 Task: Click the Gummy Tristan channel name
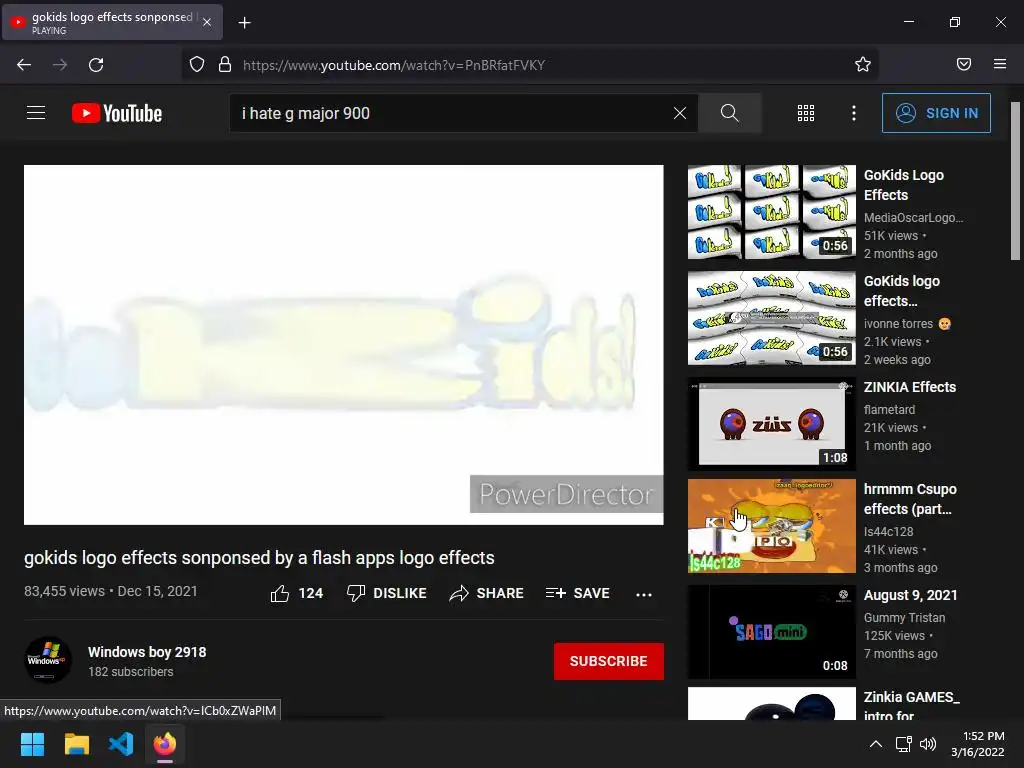(904, 618)
